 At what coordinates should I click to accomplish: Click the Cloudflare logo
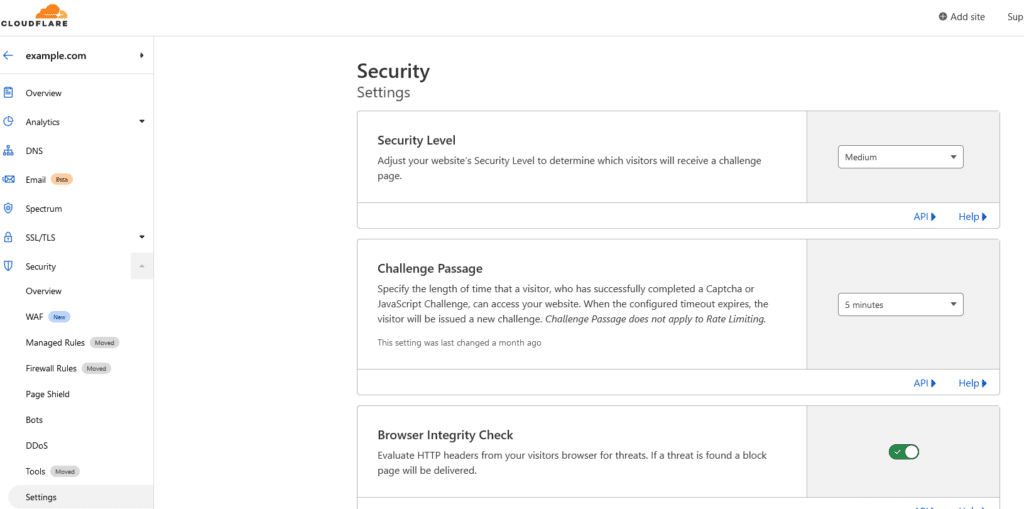pyautogui.click(x=34, y=15)
